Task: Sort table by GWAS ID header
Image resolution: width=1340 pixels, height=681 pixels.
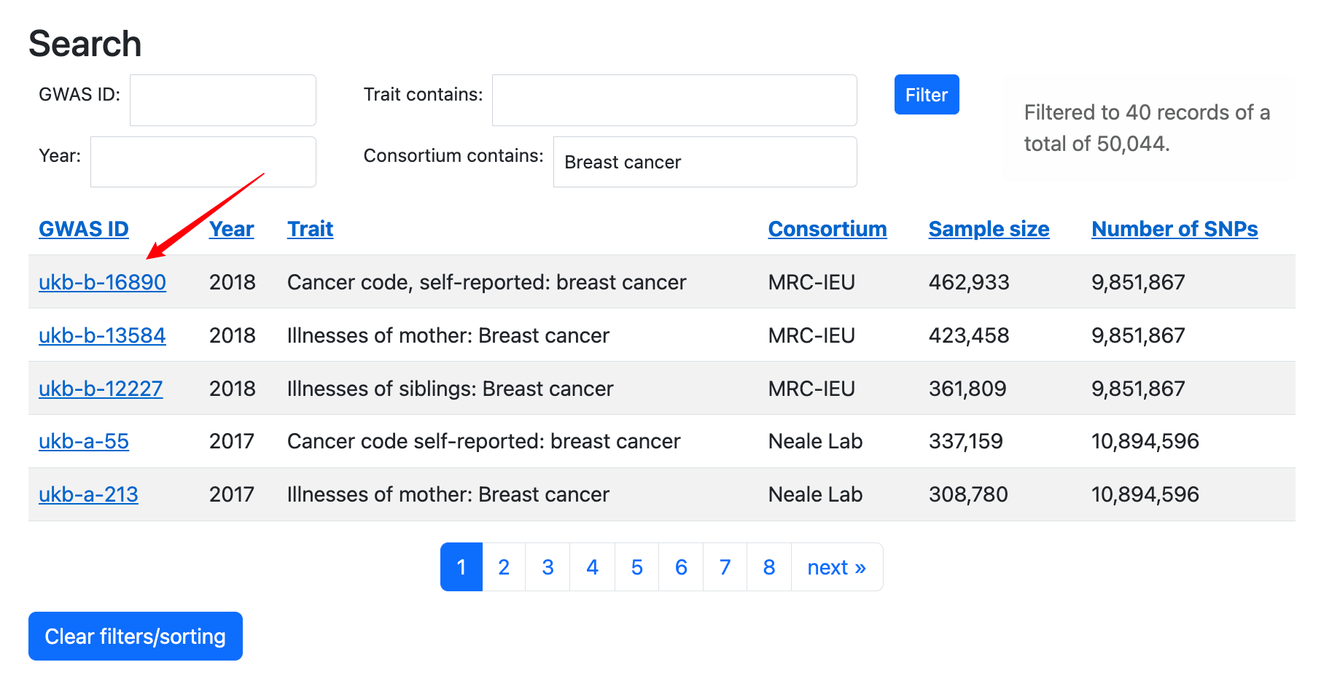Action: point(84,229)
